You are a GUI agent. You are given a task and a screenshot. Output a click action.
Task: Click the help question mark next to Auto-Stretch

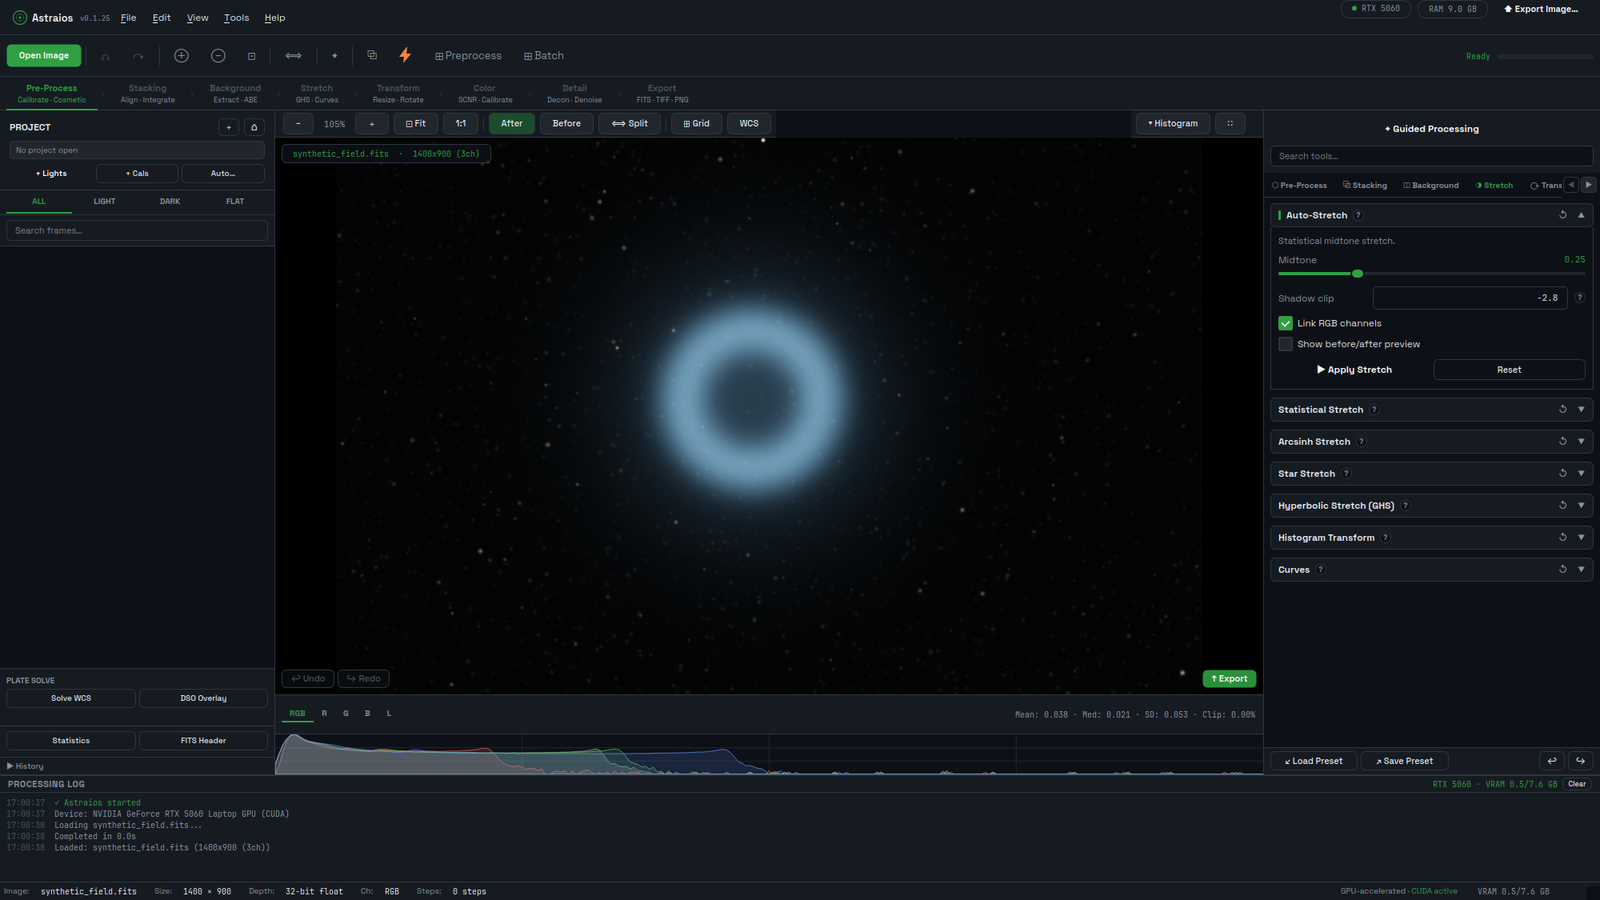pyautogui.click(x=1358, y=215)
